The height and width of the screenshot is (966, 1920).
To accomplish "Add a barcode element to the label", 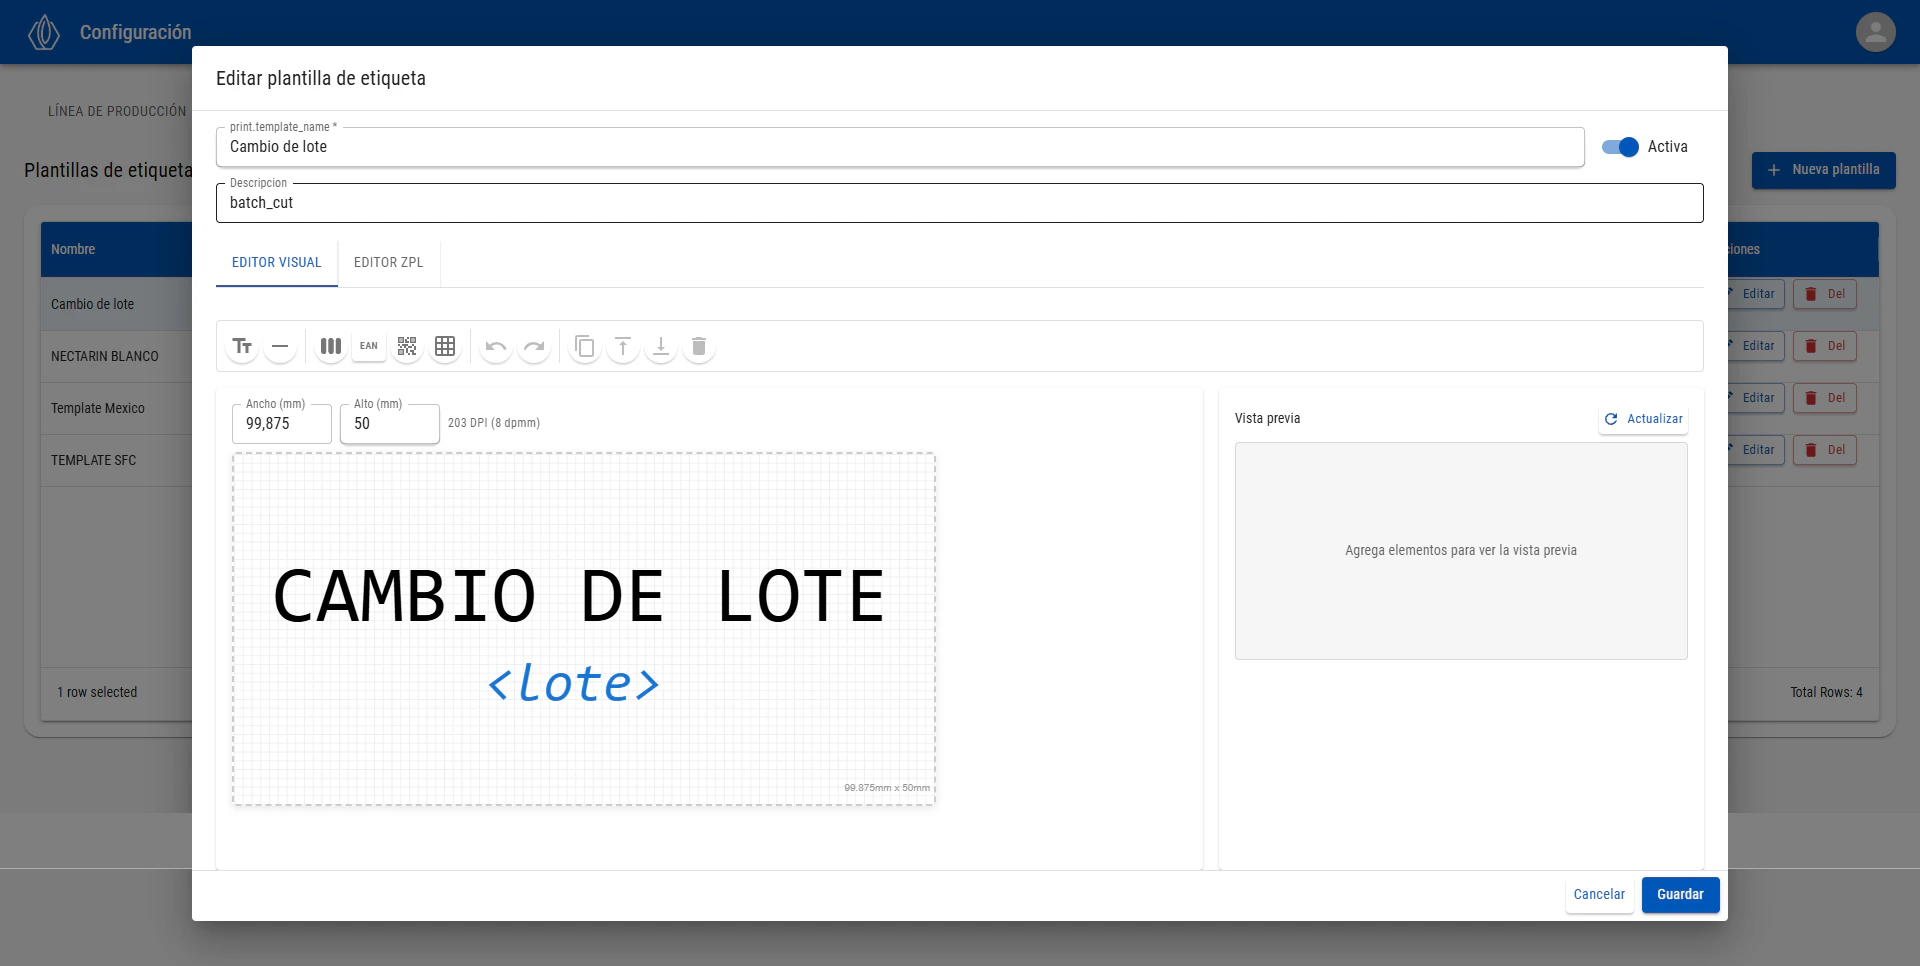I will [x=330, y=346].
